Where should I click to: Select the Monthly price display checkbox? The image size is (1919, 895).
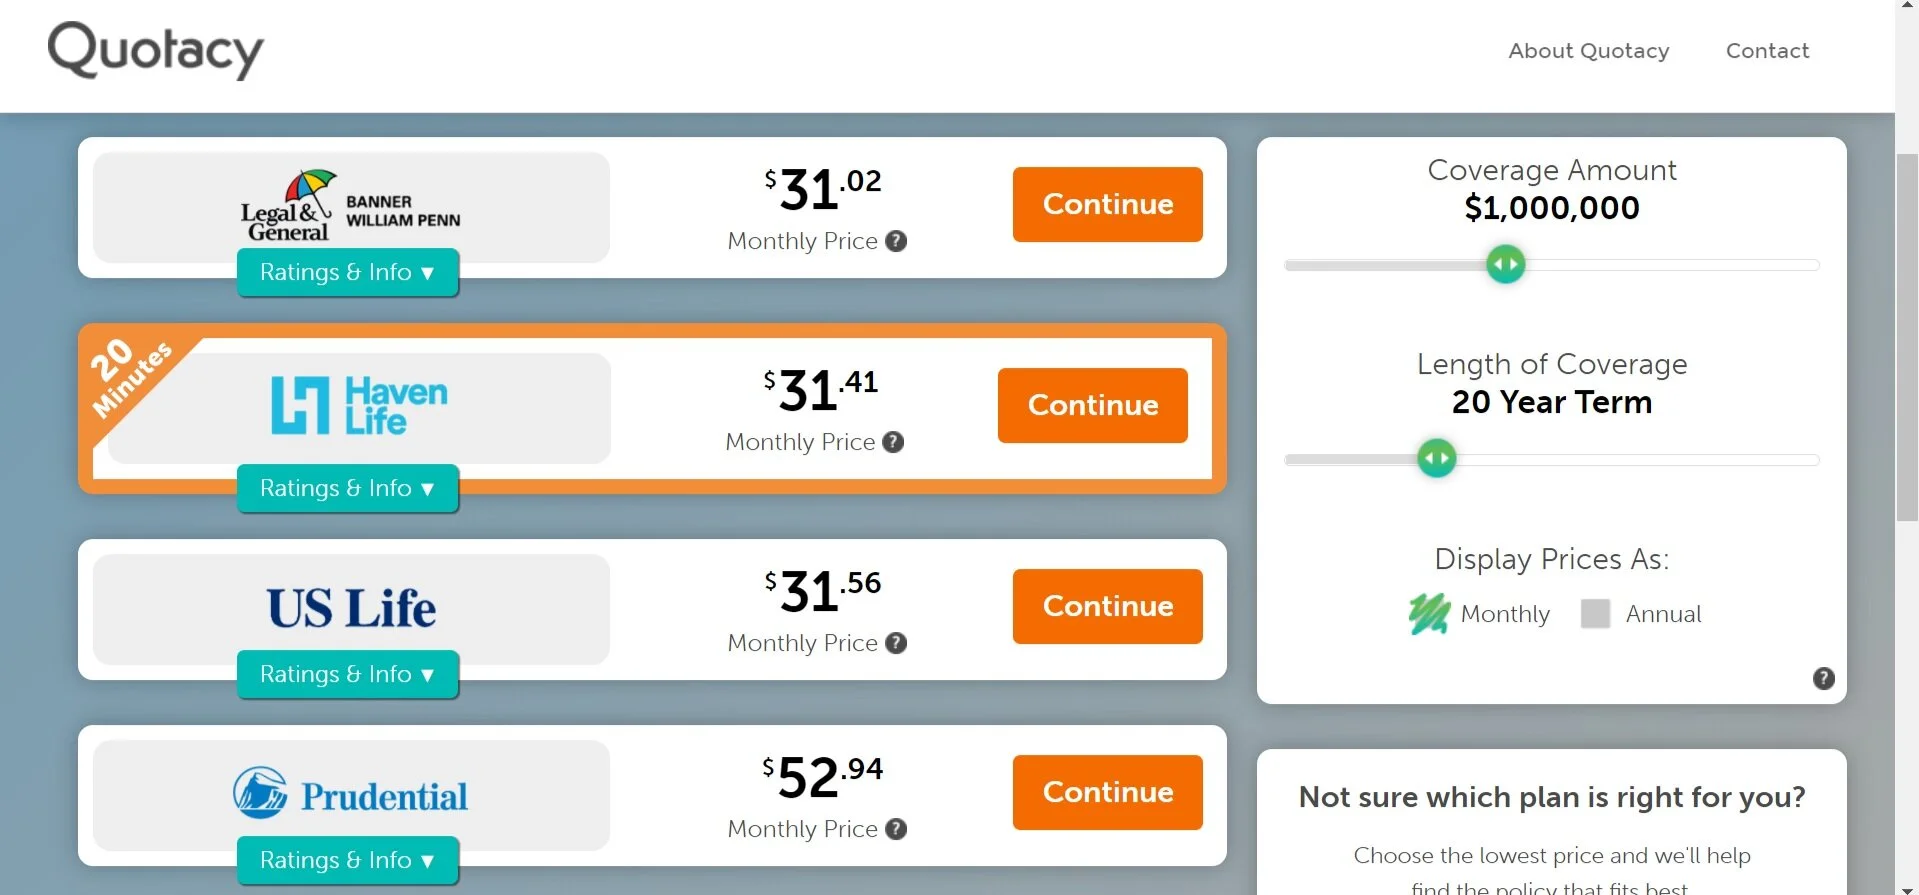pos(1429,614)
